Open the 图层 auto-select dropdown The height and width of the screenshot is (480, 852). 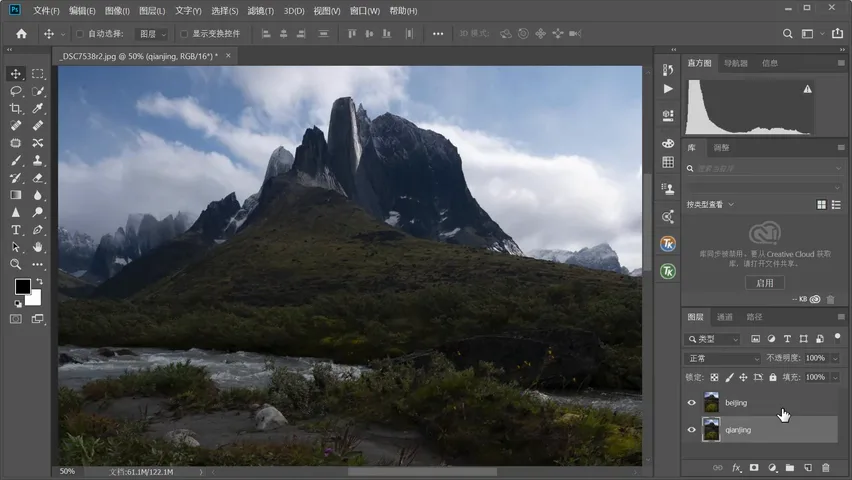coord(152,34)
